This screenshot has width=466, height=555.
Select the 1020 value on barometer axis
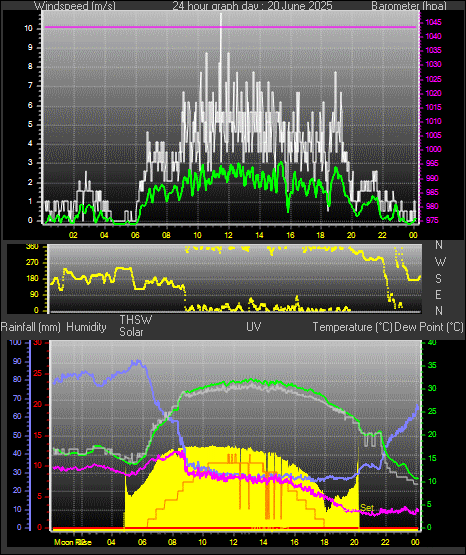[x=433, y=93]
